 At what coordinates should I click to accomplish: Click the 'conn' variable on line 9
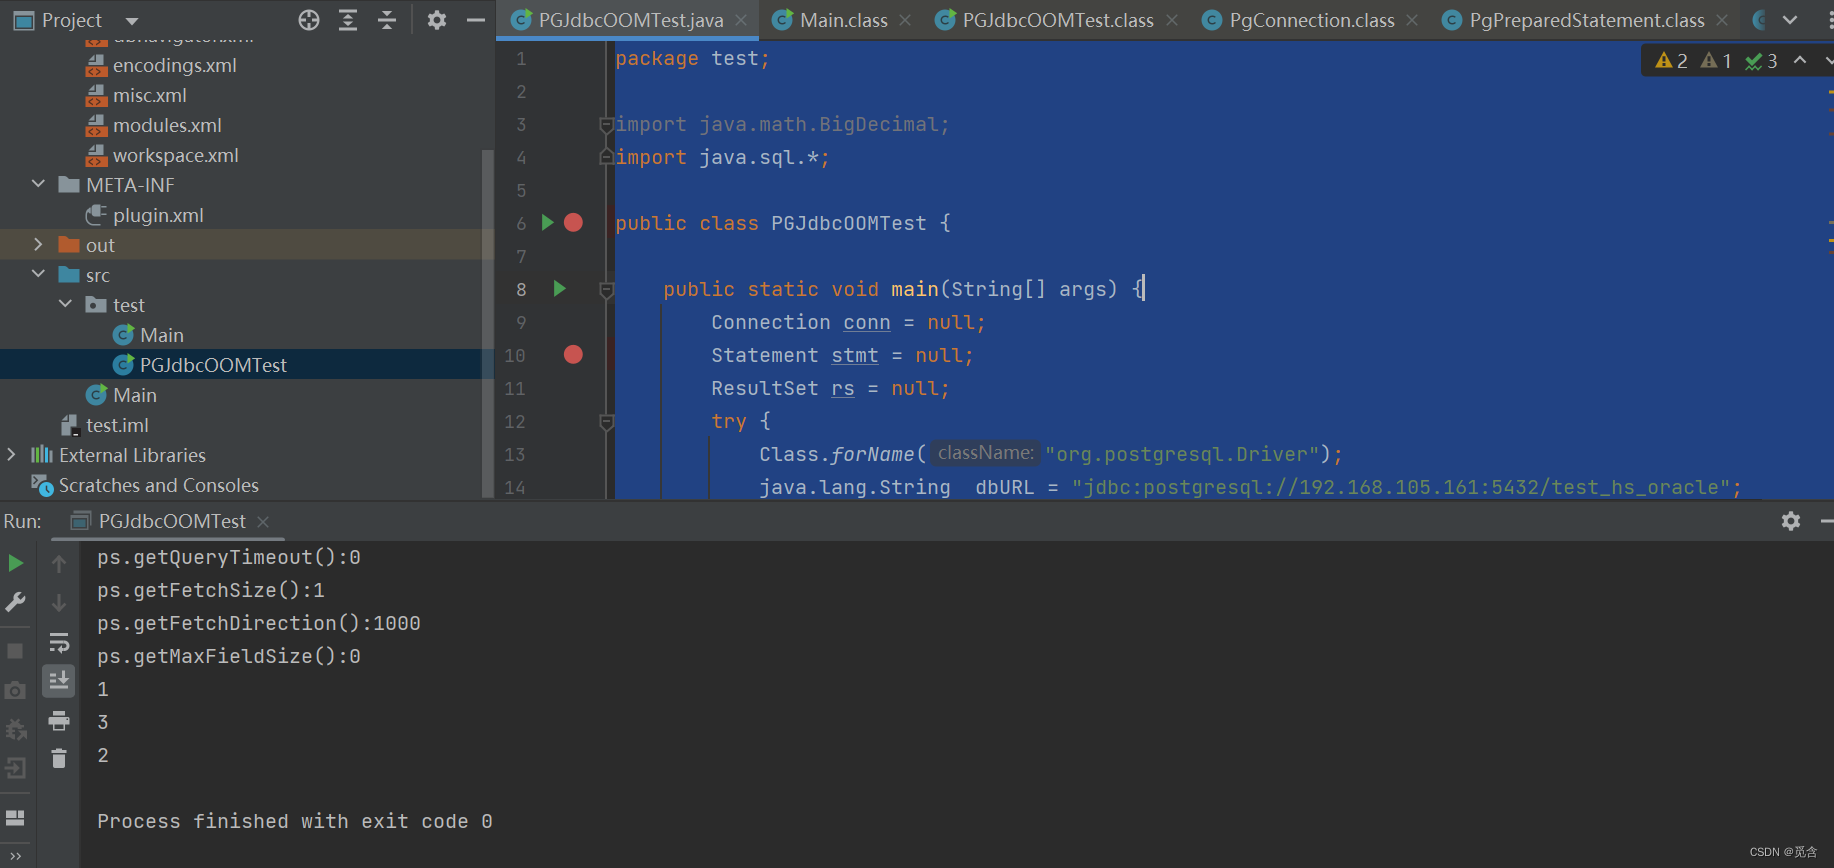click(x=866, y=322)
